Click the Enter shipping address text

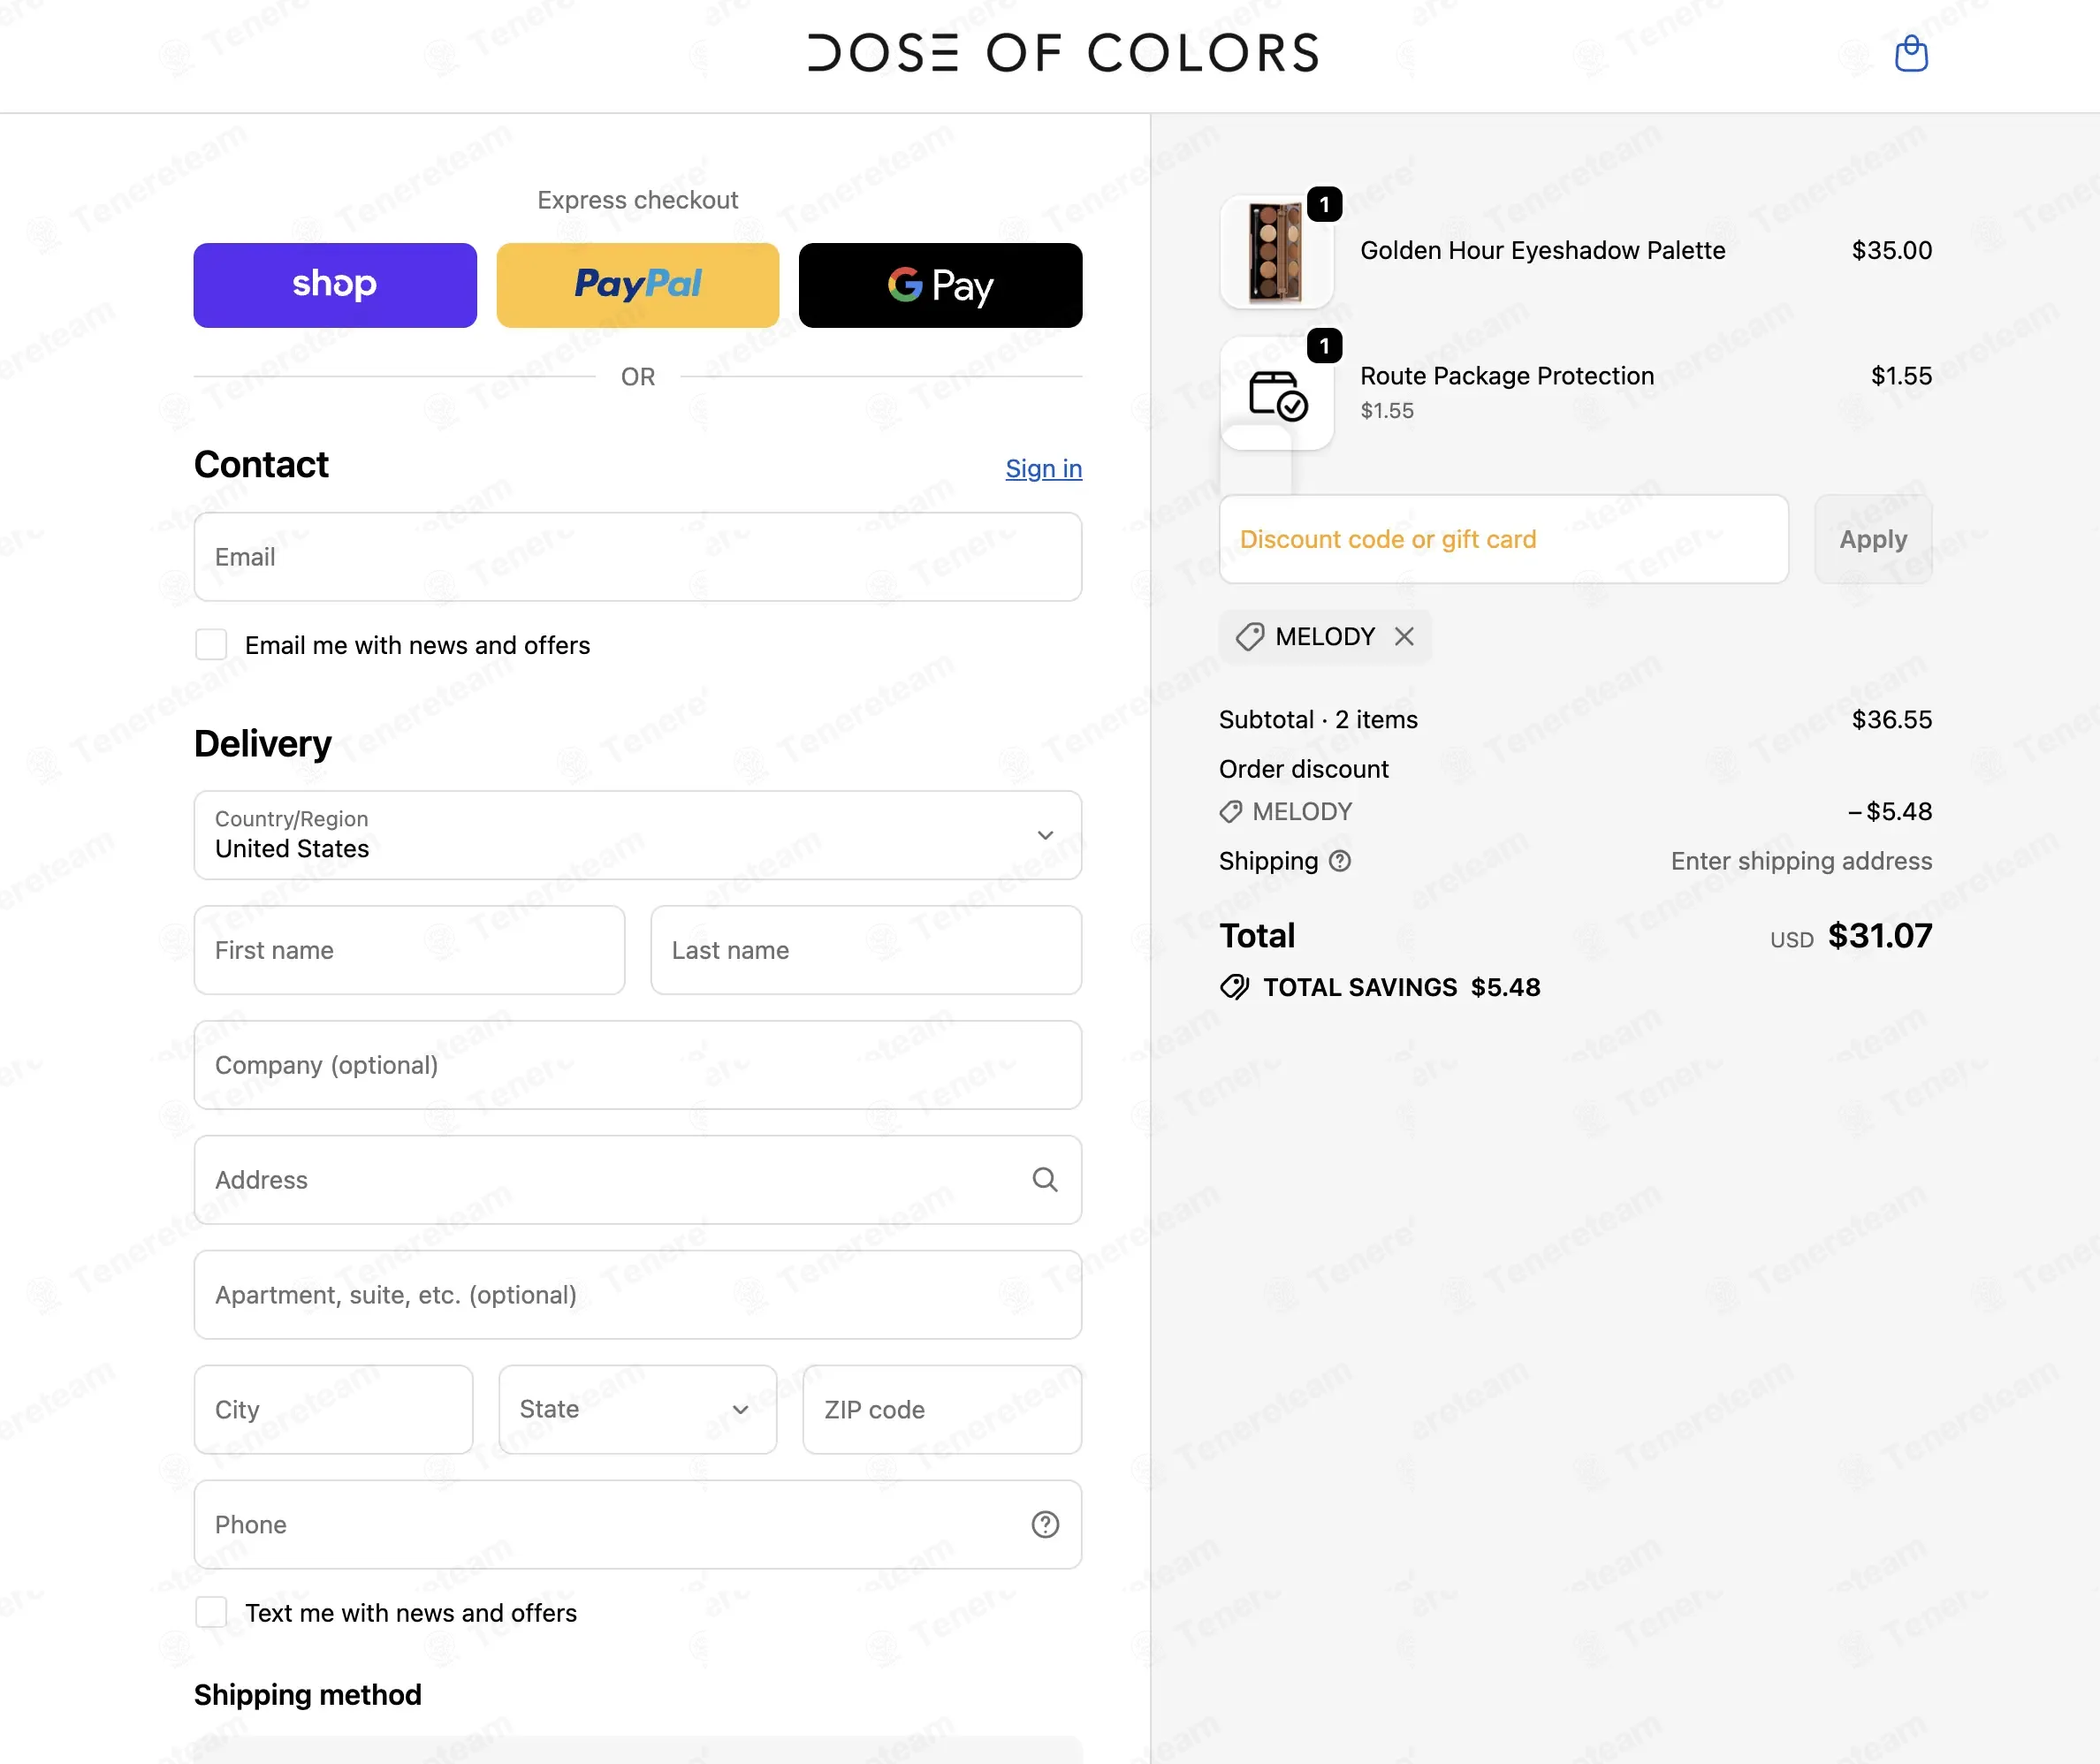[x=1801, y=861]
